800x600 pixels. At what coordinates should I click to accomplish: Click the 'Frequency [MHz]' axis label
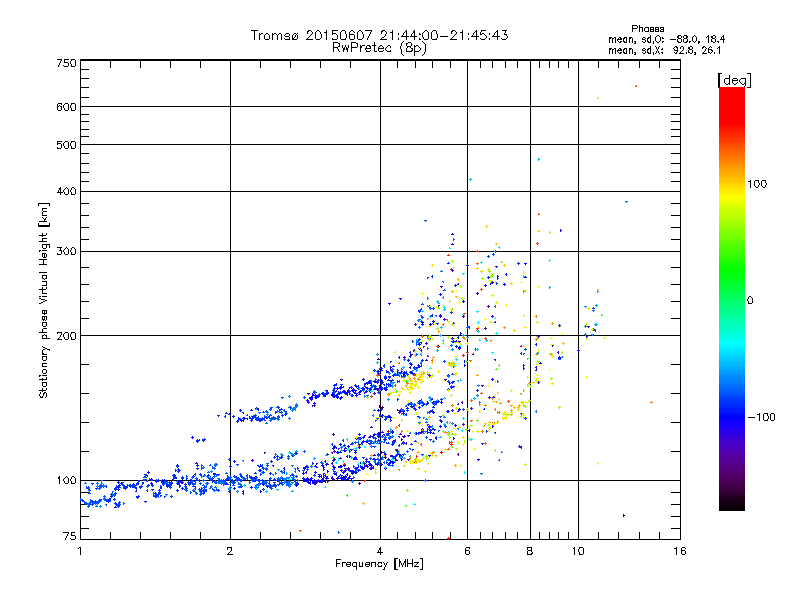(379, 564)
